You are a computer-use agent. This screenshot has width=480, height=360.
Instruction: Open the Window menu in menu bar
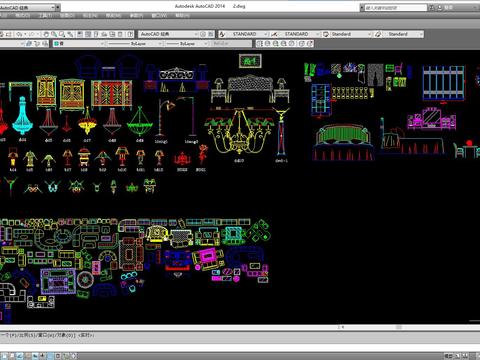159,15
